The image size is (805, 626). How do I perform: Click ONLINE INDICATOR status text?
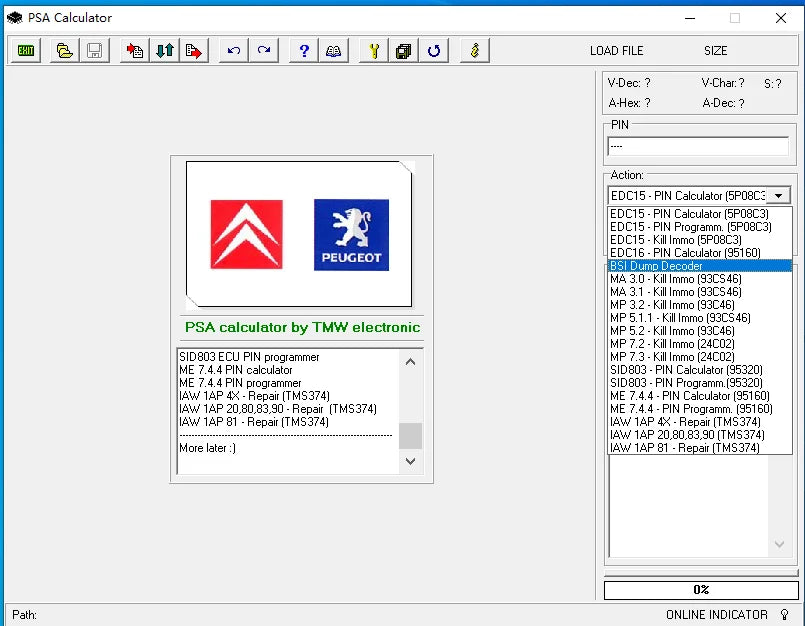pos(717,615)
